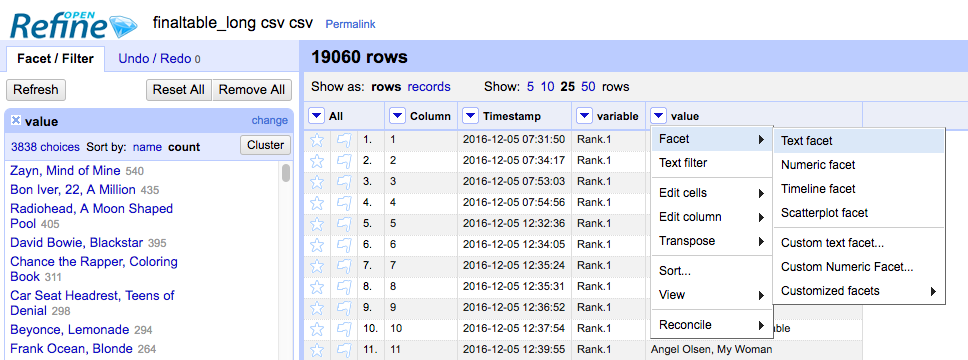This screenshot has width=968, height=360.
Task: Star row 8
Action: pyautogui.click(x=317, y=287)
